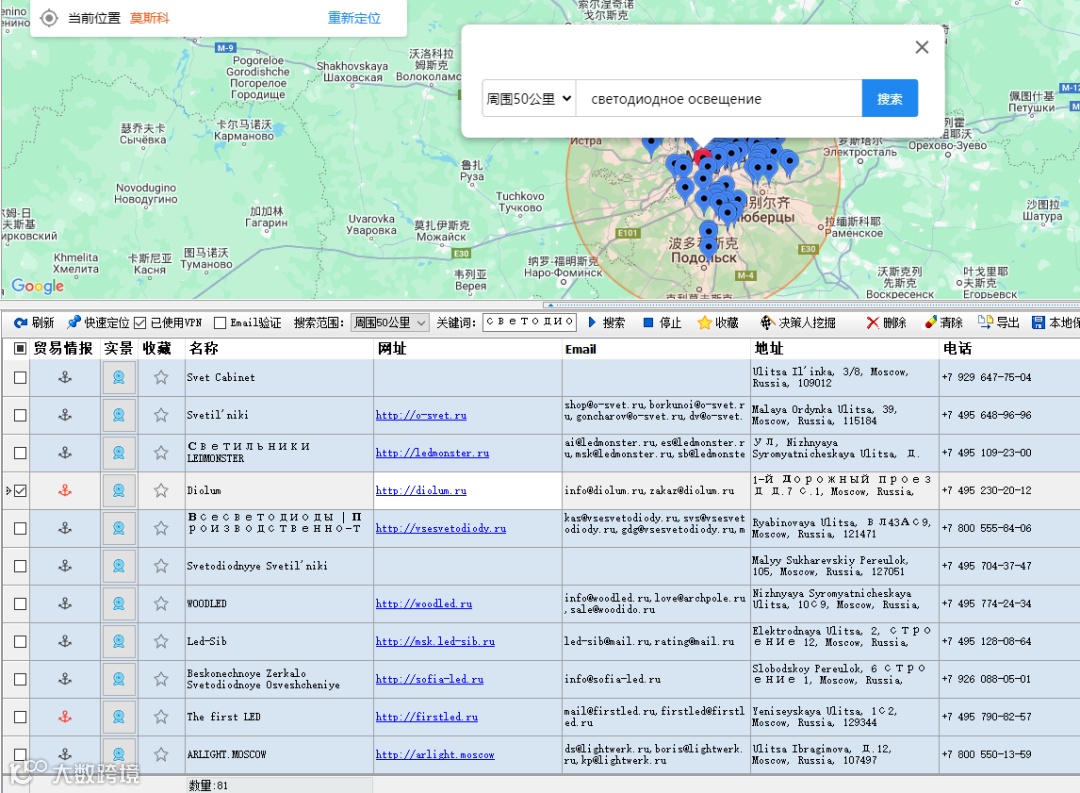Star the Svet Cabinet row as favorite
1080x793 pixels.
(x=160, y=378)
